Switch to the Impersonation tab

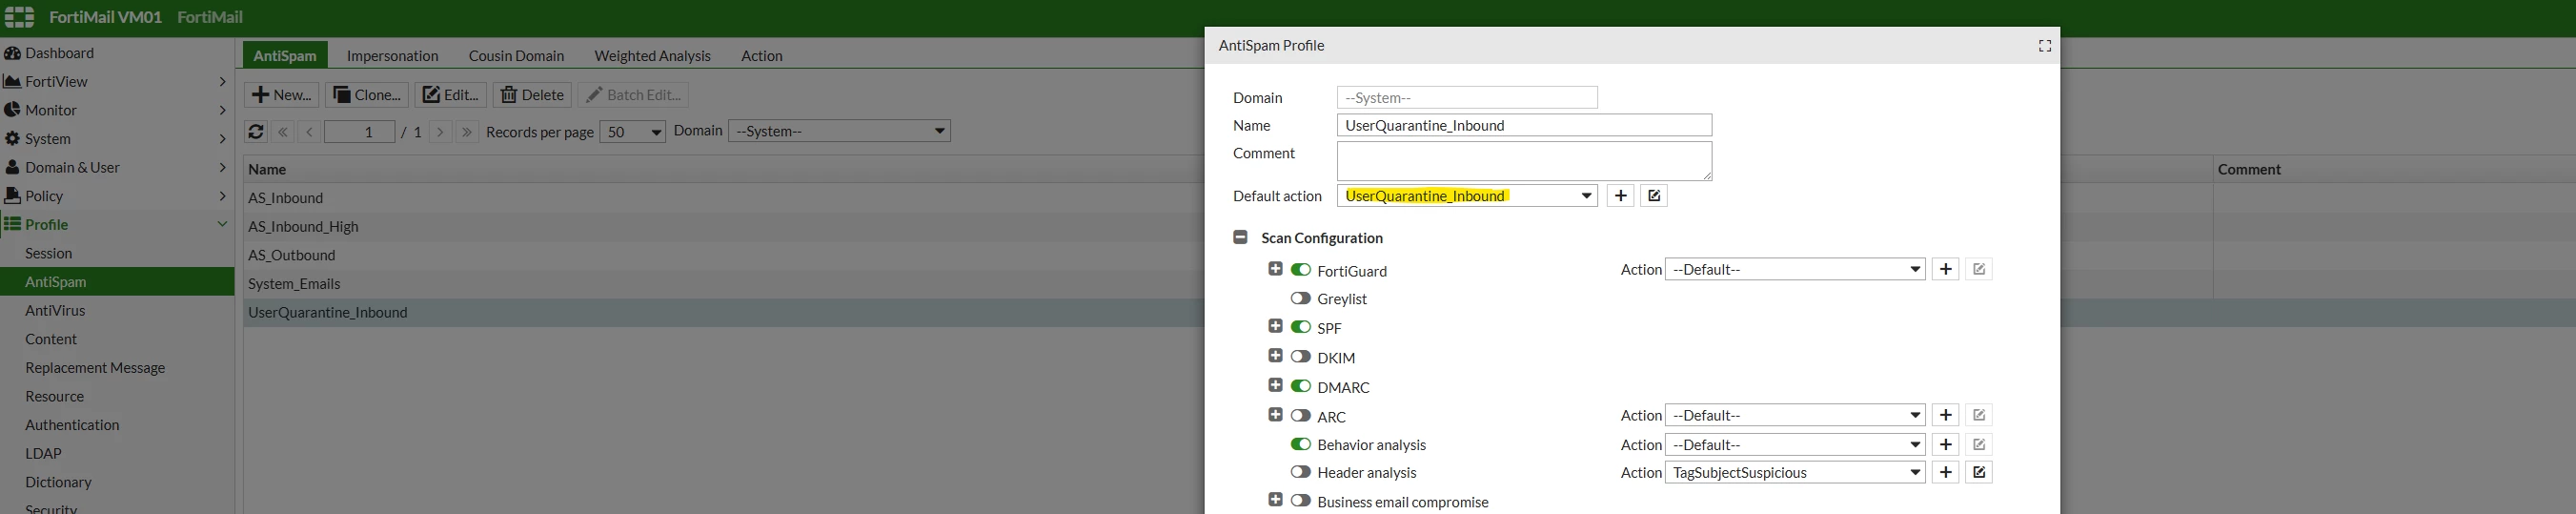point(392,56)
